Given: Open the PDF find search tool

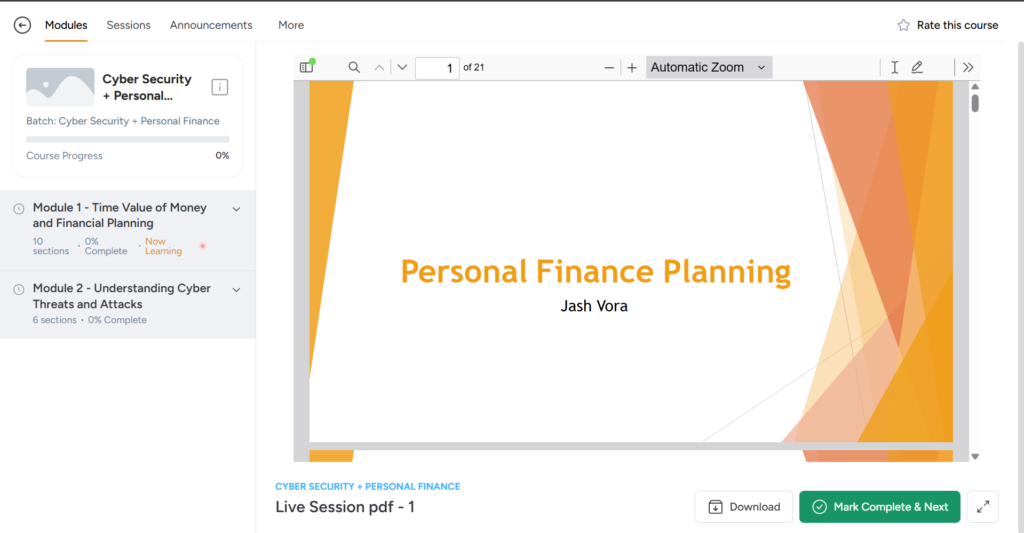Looking at the screenshot, I should point(354,67).
